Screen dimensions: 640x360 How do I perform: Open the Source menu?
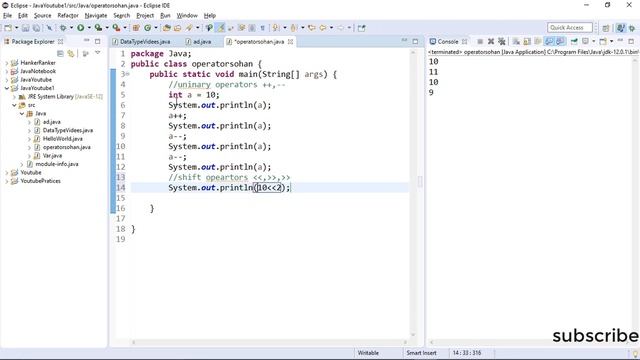(x=42, y=16)
